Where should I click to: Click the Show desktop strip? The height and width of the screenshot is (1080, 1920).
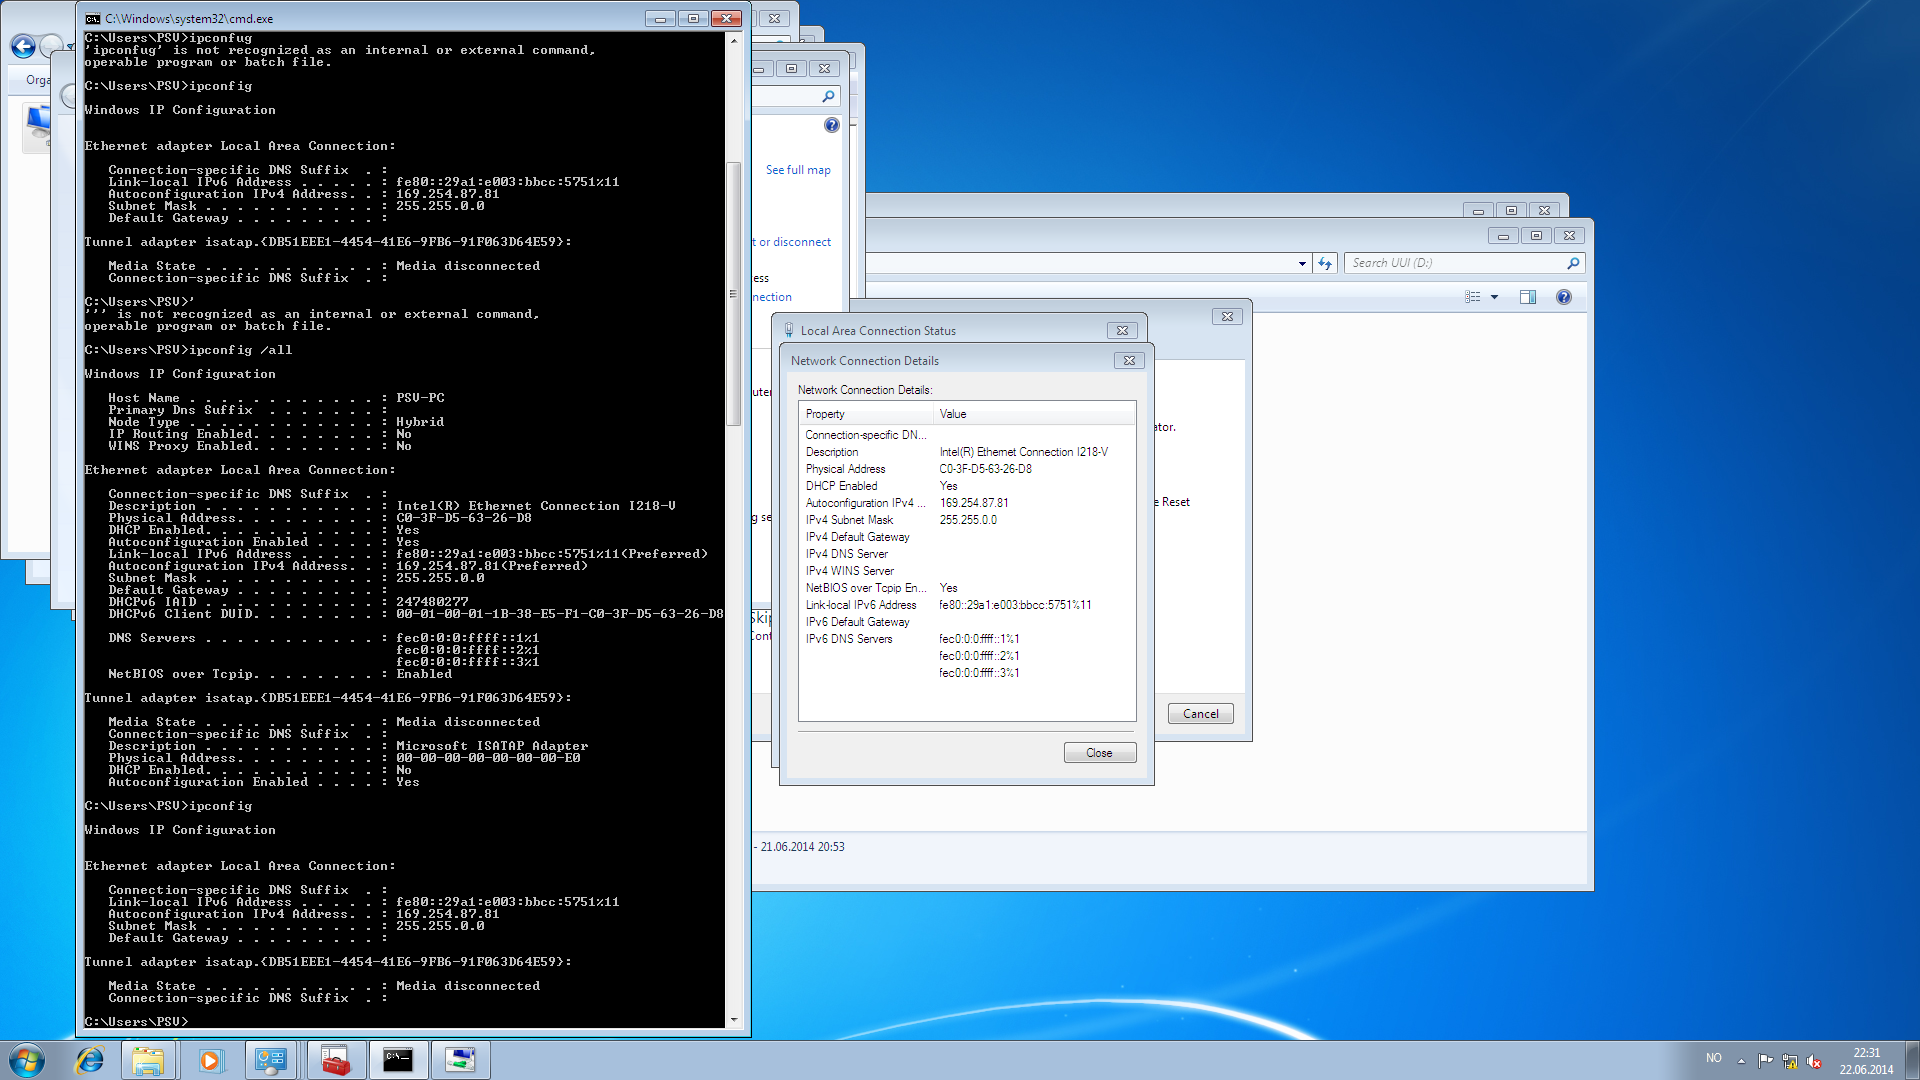click(x=1912, y=1060)
